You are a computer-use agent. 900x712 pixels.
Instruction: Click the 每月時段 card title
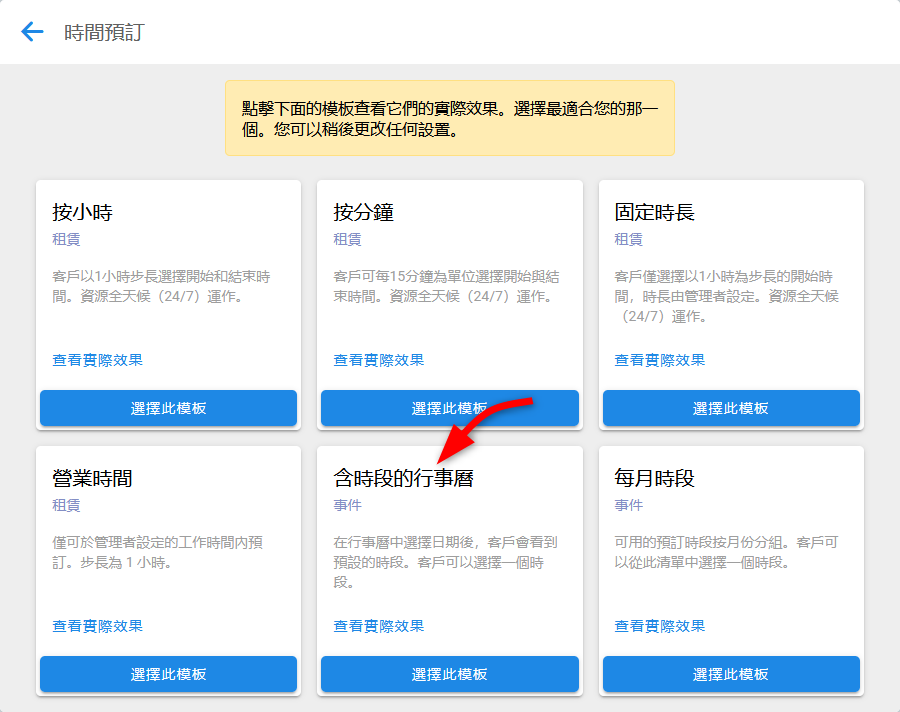(x=654, y=478)
